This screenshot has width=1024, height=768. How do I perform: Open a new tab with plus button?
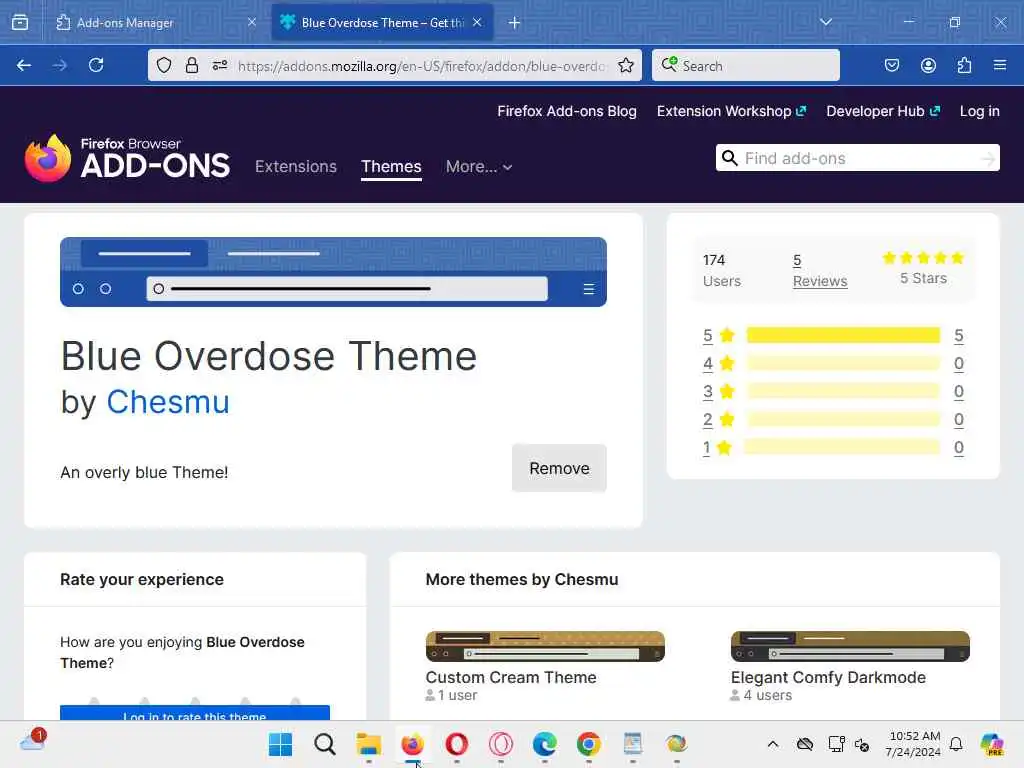(515, 23)
